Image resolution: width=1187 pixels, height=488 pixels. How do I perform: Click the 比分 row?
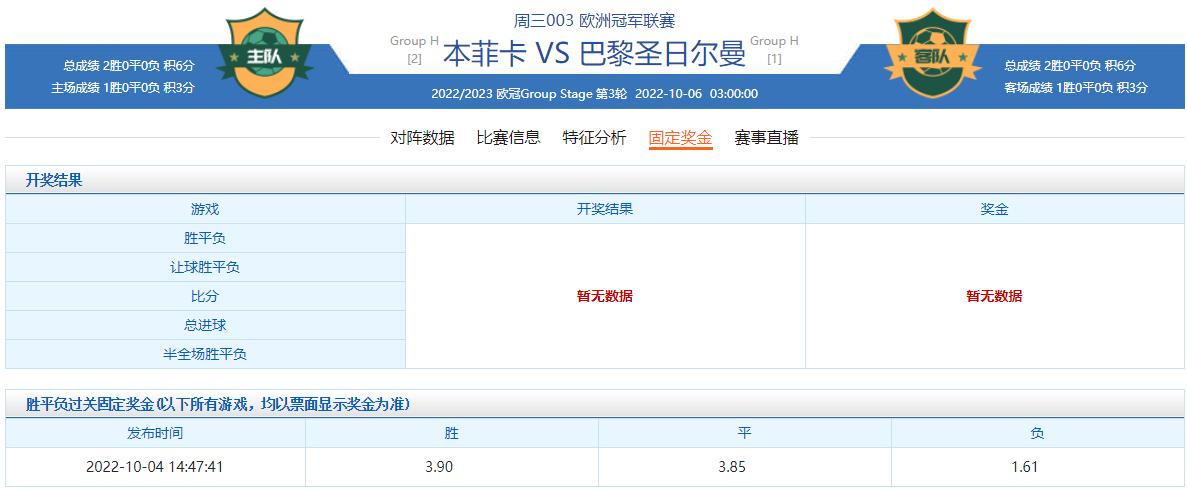point(205,297)
